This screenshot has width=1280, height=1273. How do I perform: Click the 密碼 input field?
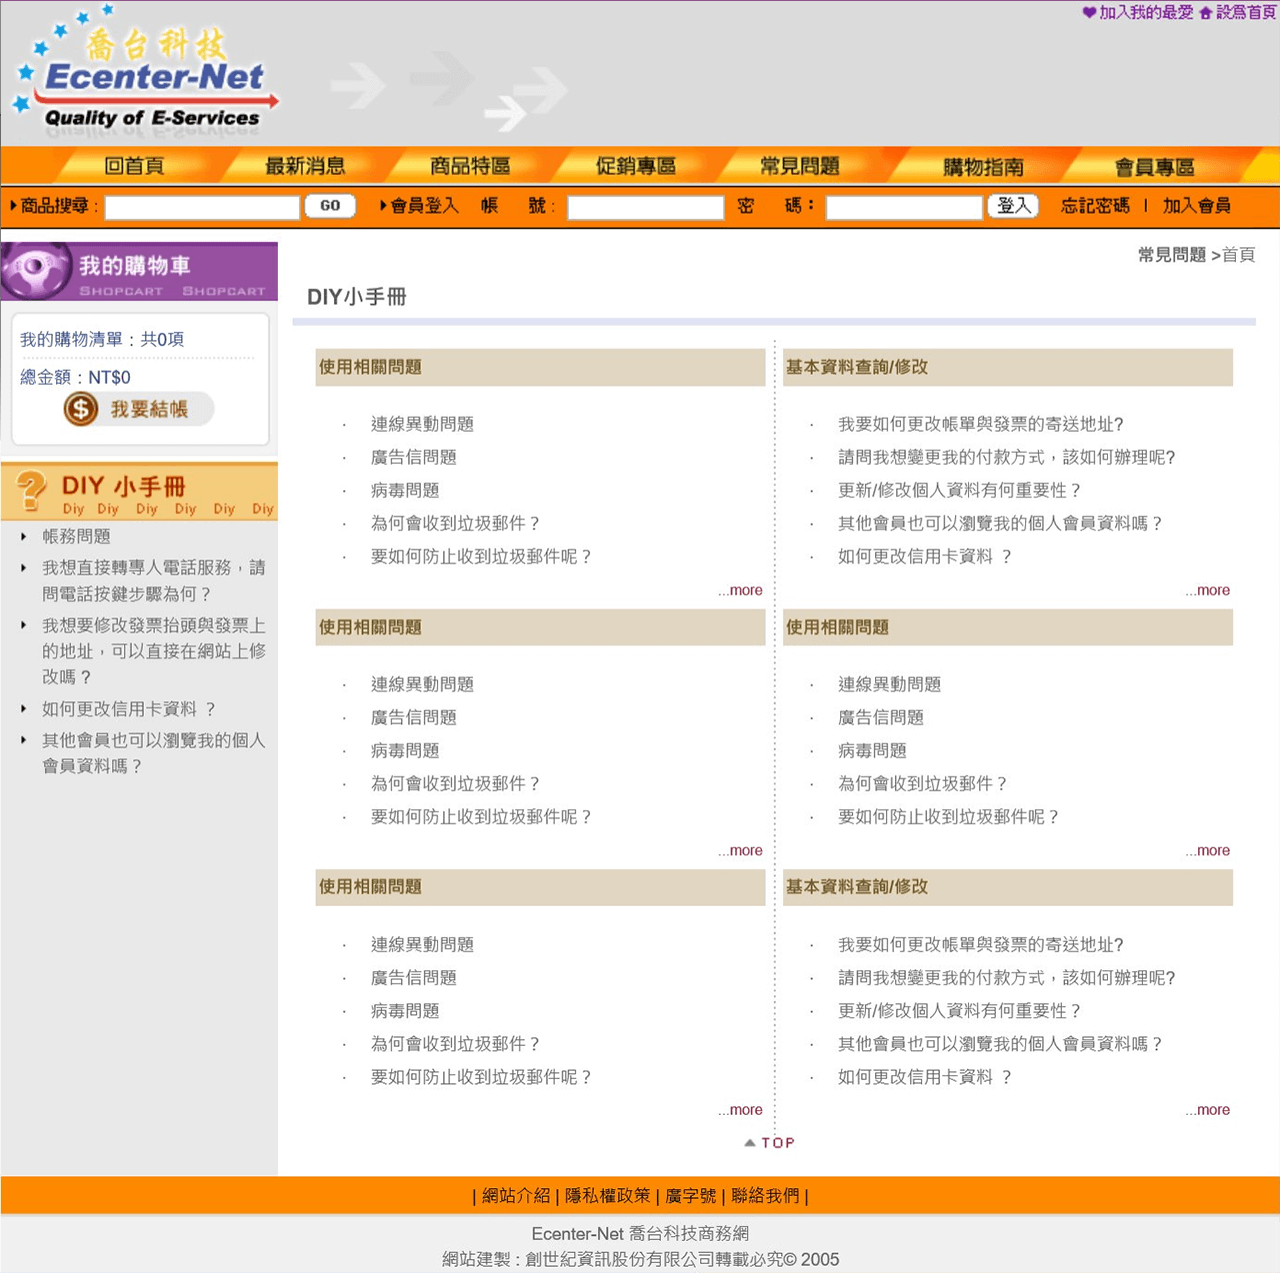tap(904, 207)
